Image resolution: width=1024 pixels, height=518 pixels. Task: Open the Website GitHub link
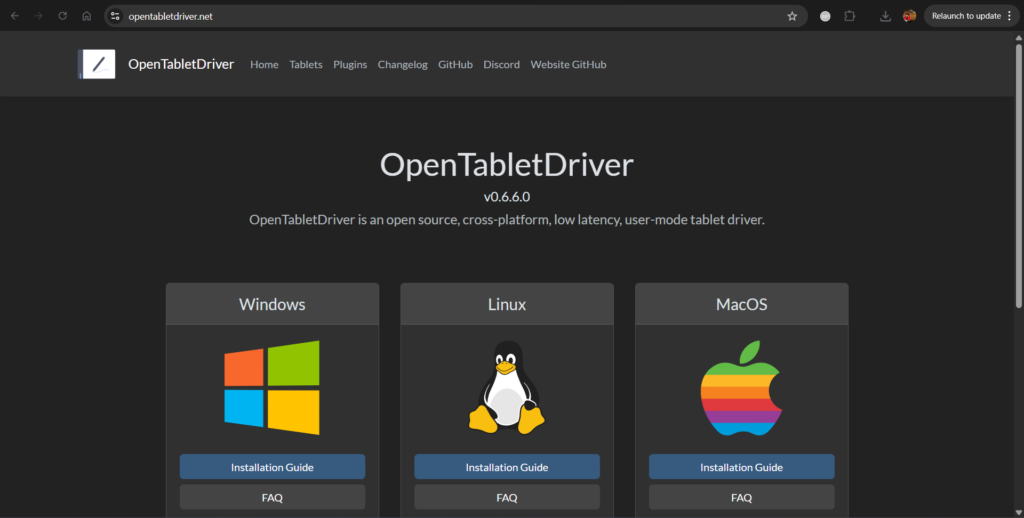click(568, 65)
